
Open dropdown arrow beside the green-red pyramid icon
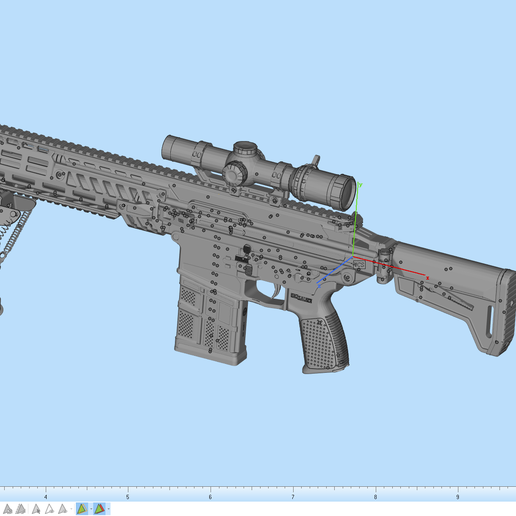[x=108, y=509]
